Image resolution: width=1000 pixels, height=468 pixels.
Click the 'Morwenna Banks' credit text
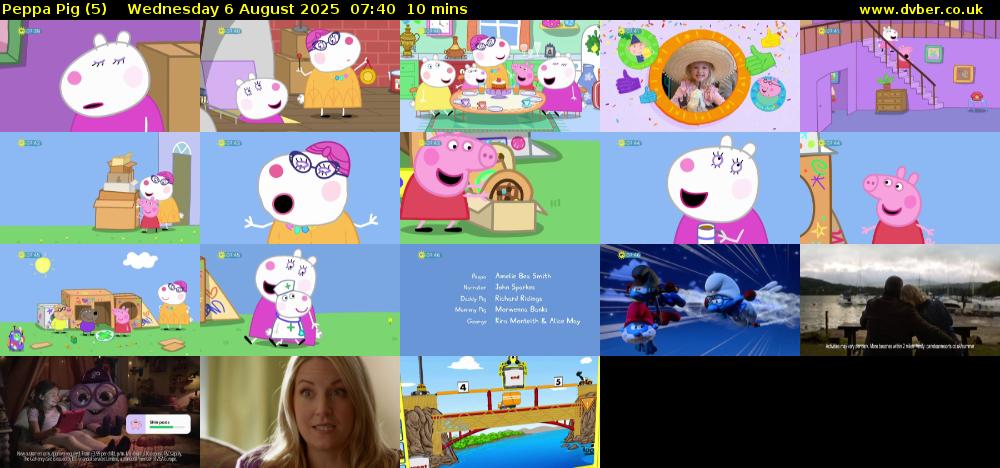click(x=521, y=310)
